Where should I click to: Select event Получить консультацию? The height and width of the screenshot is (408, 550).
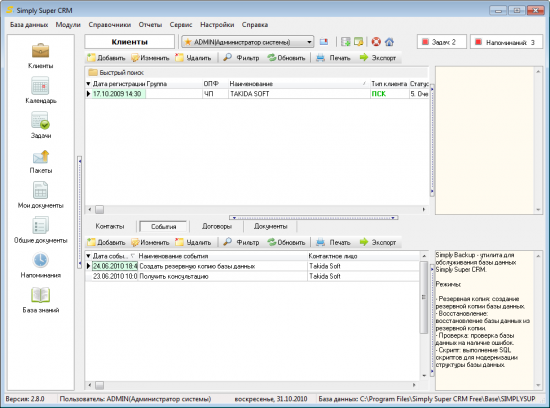222,276
